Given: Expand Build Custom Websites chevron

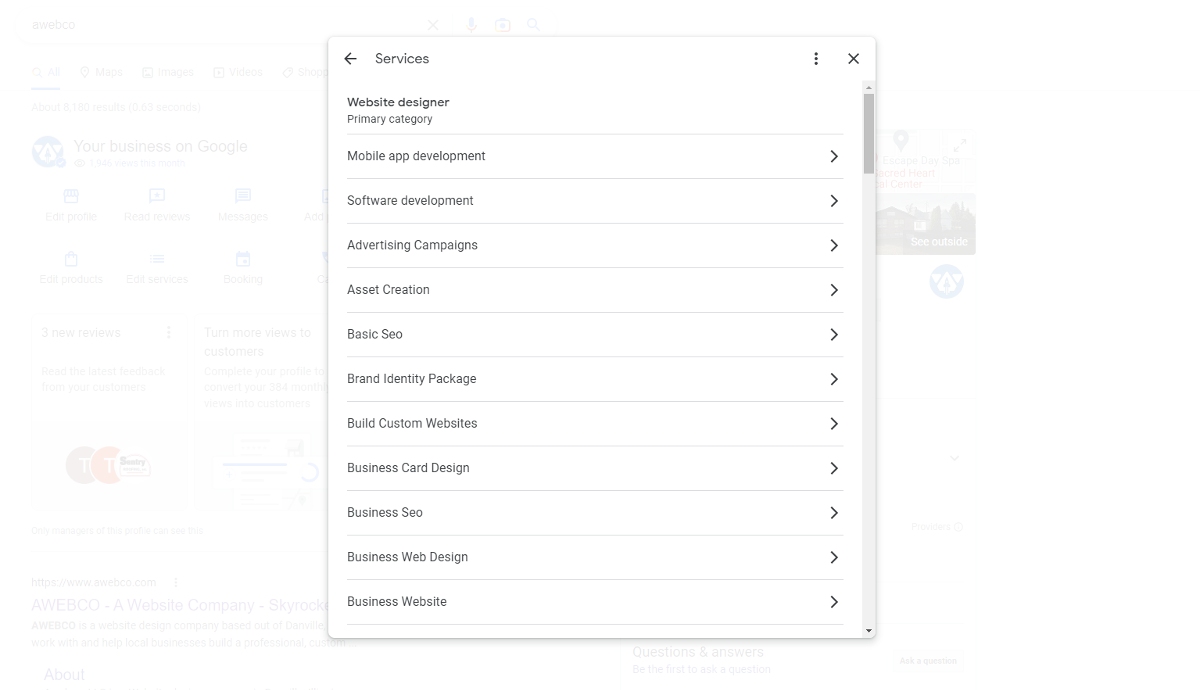Looking at the screenshot, I should [x=834, y=423].
